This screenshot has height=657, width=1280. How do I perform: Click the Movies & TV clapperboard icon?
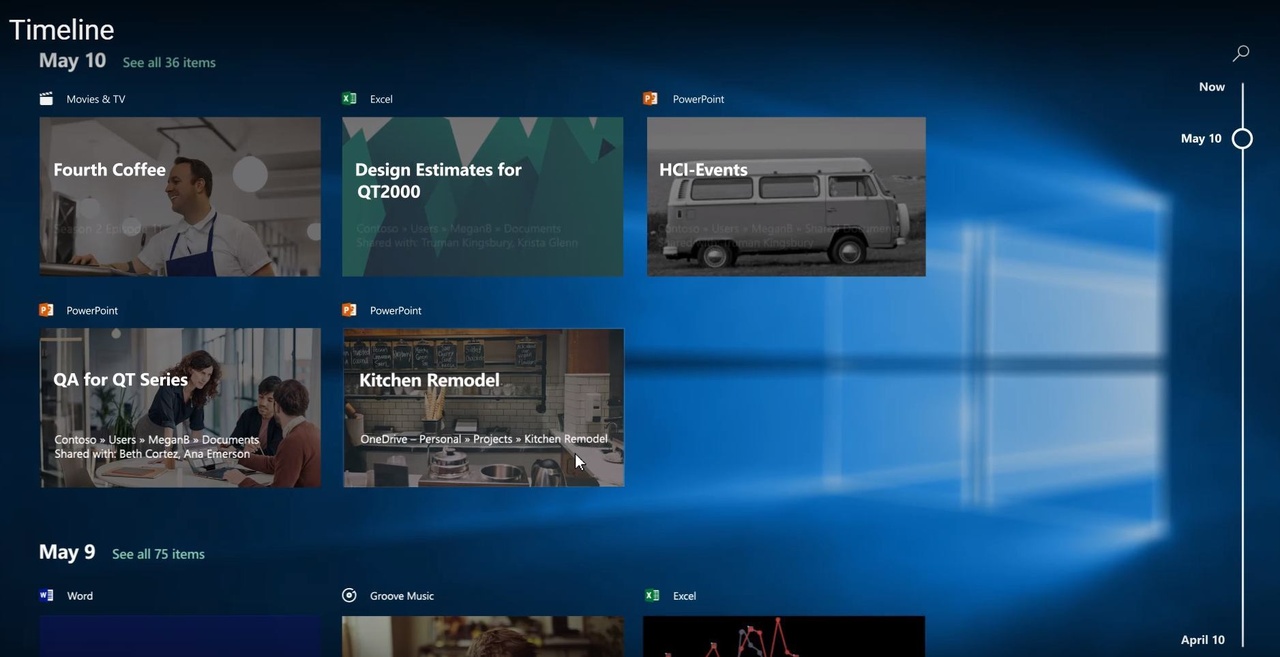[46, 99]
